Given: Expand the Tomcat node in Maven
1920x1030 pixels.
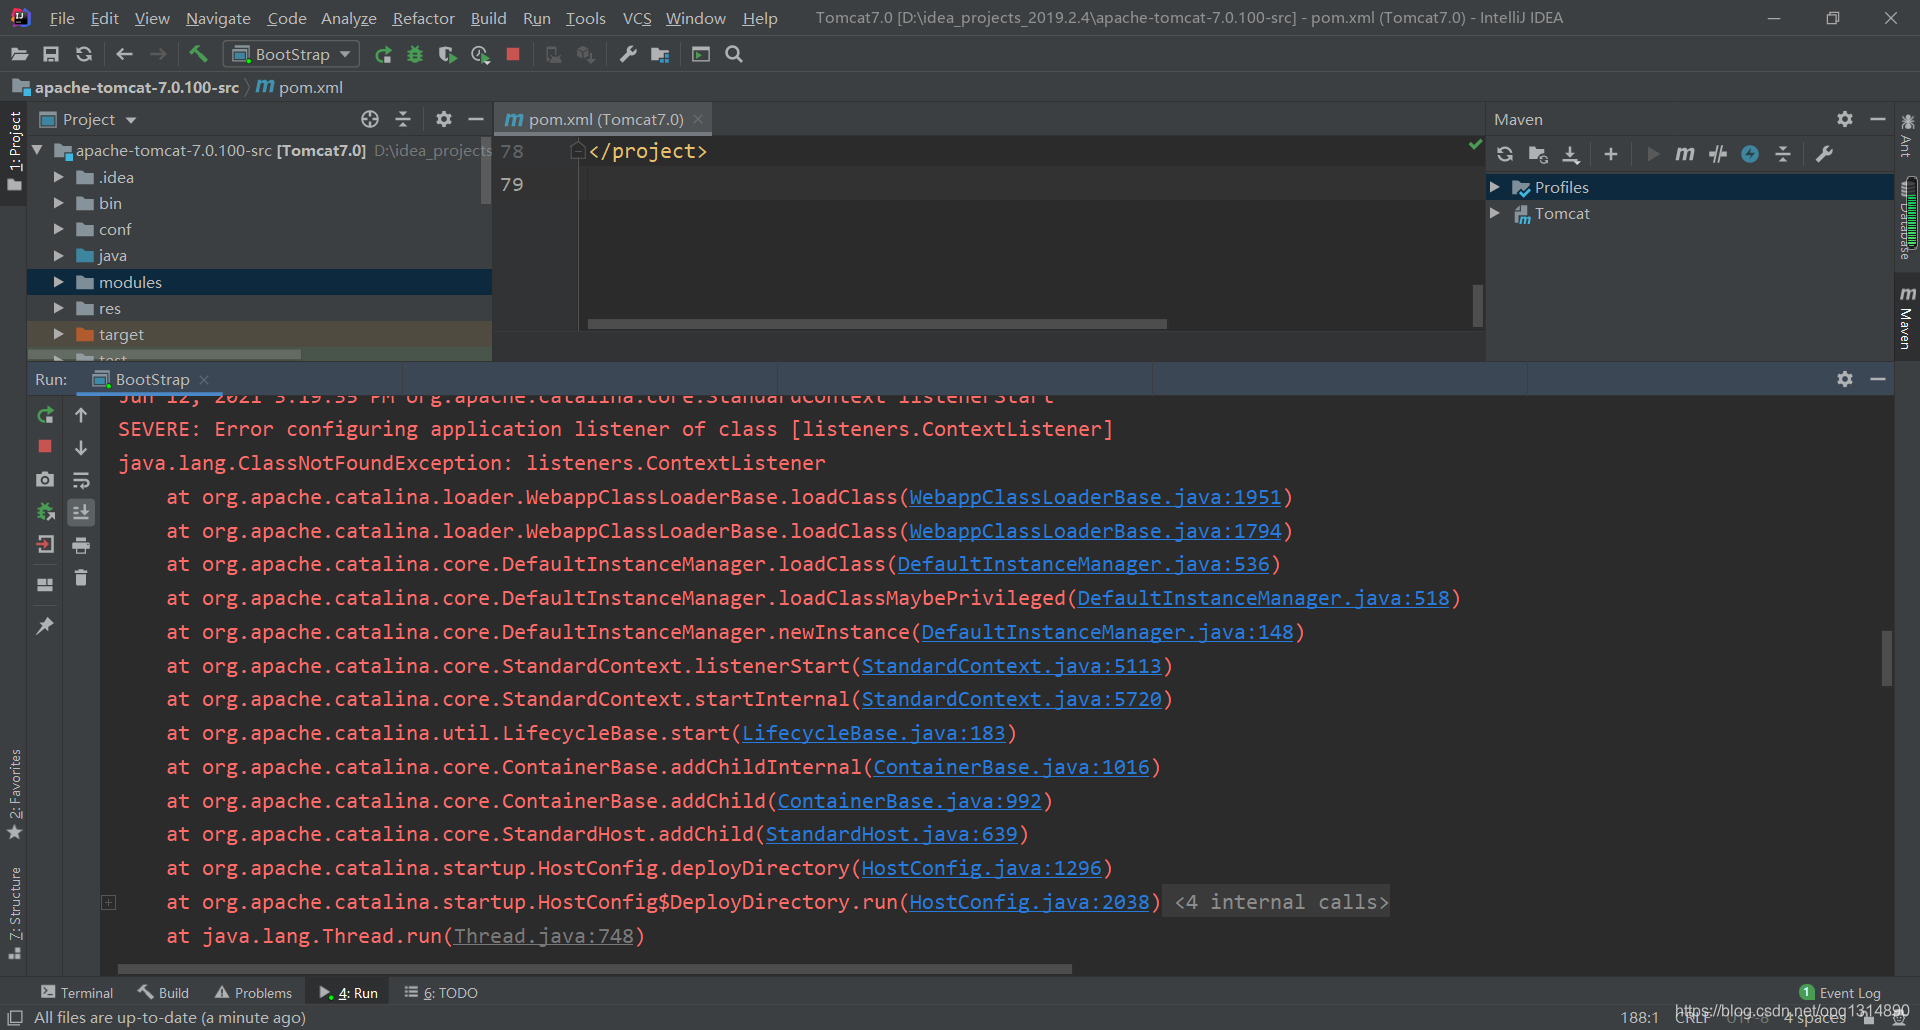Looking at the screenshot, I should pyautogui.click(x=1495, y=213).
